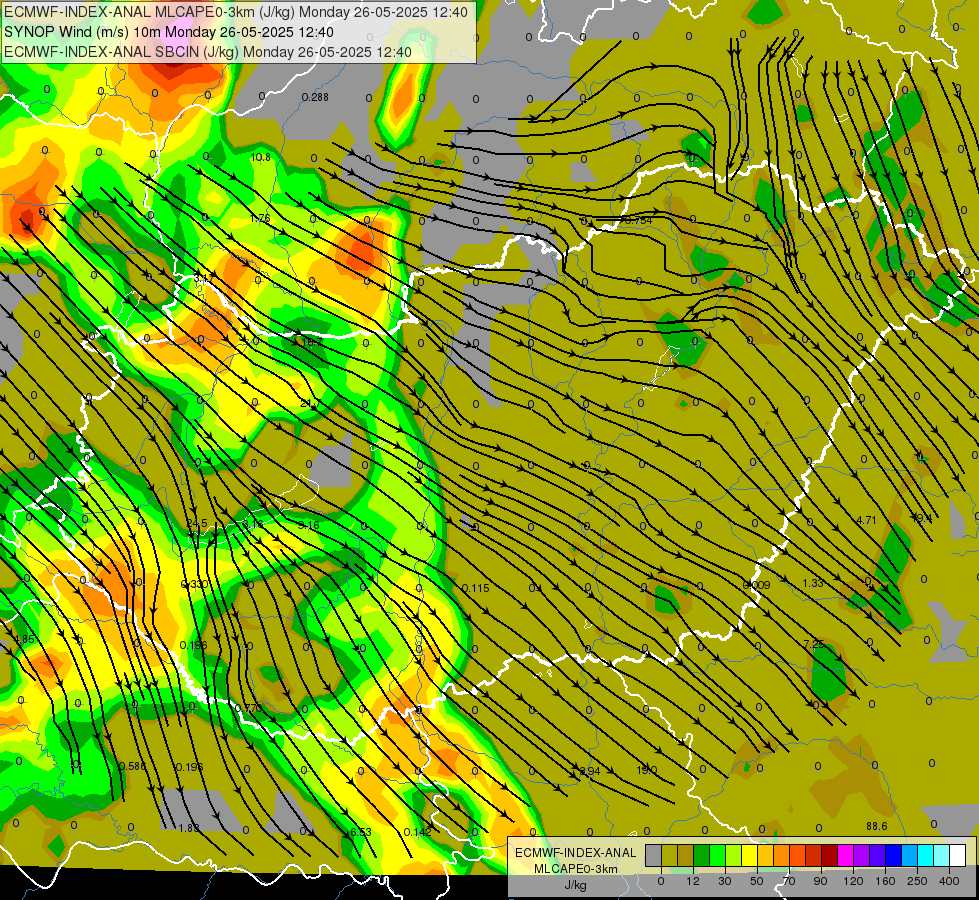Click the magenta legend swatch
979x900 pixels.
click(846, 855)
